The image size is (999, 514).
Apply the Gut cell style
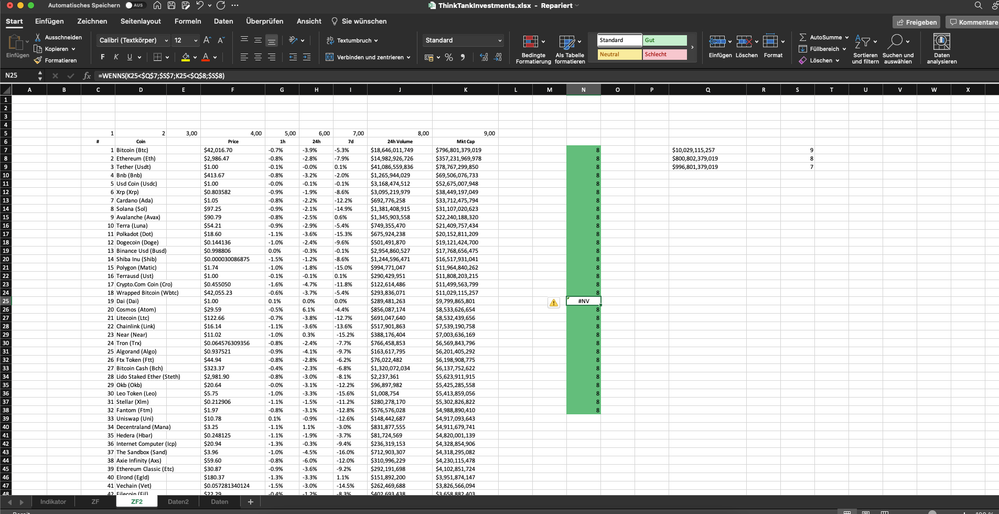[x=665, y=40]
